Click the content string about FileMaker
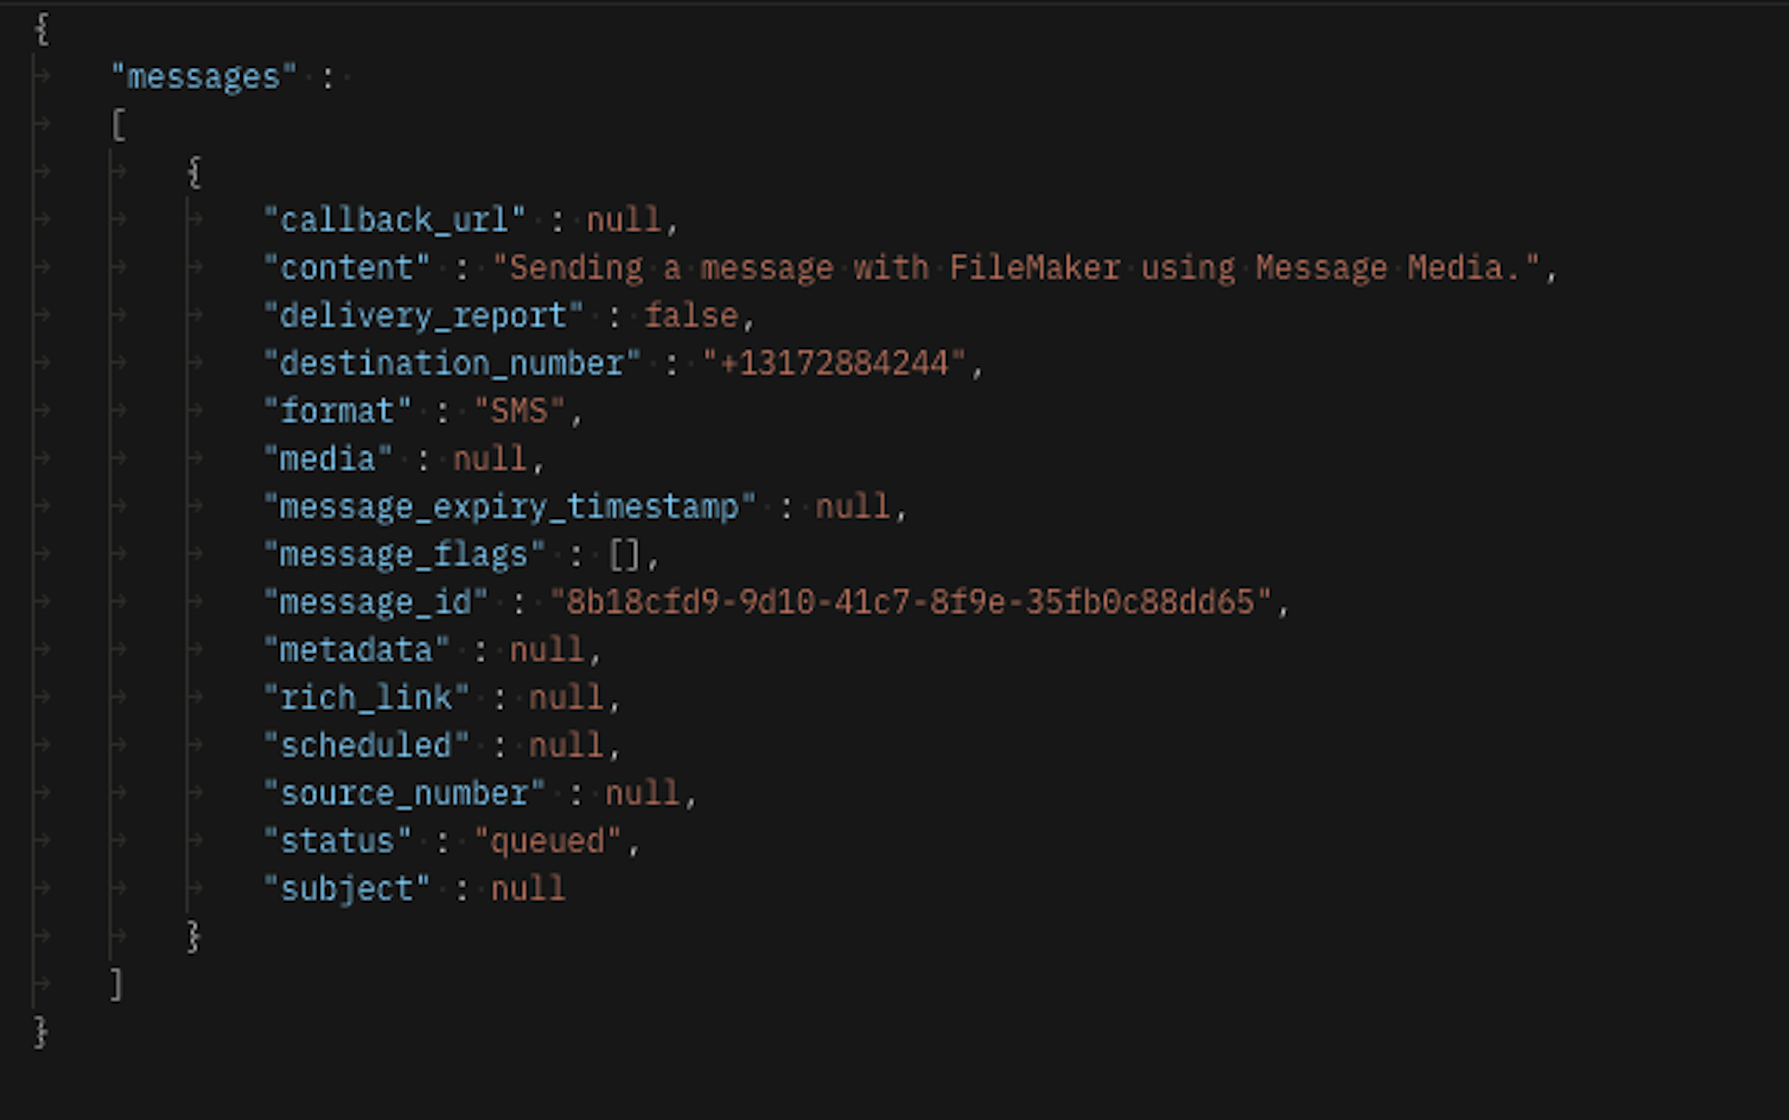The width and height of the screenshot is (1789, 1120). point(1016,268)
